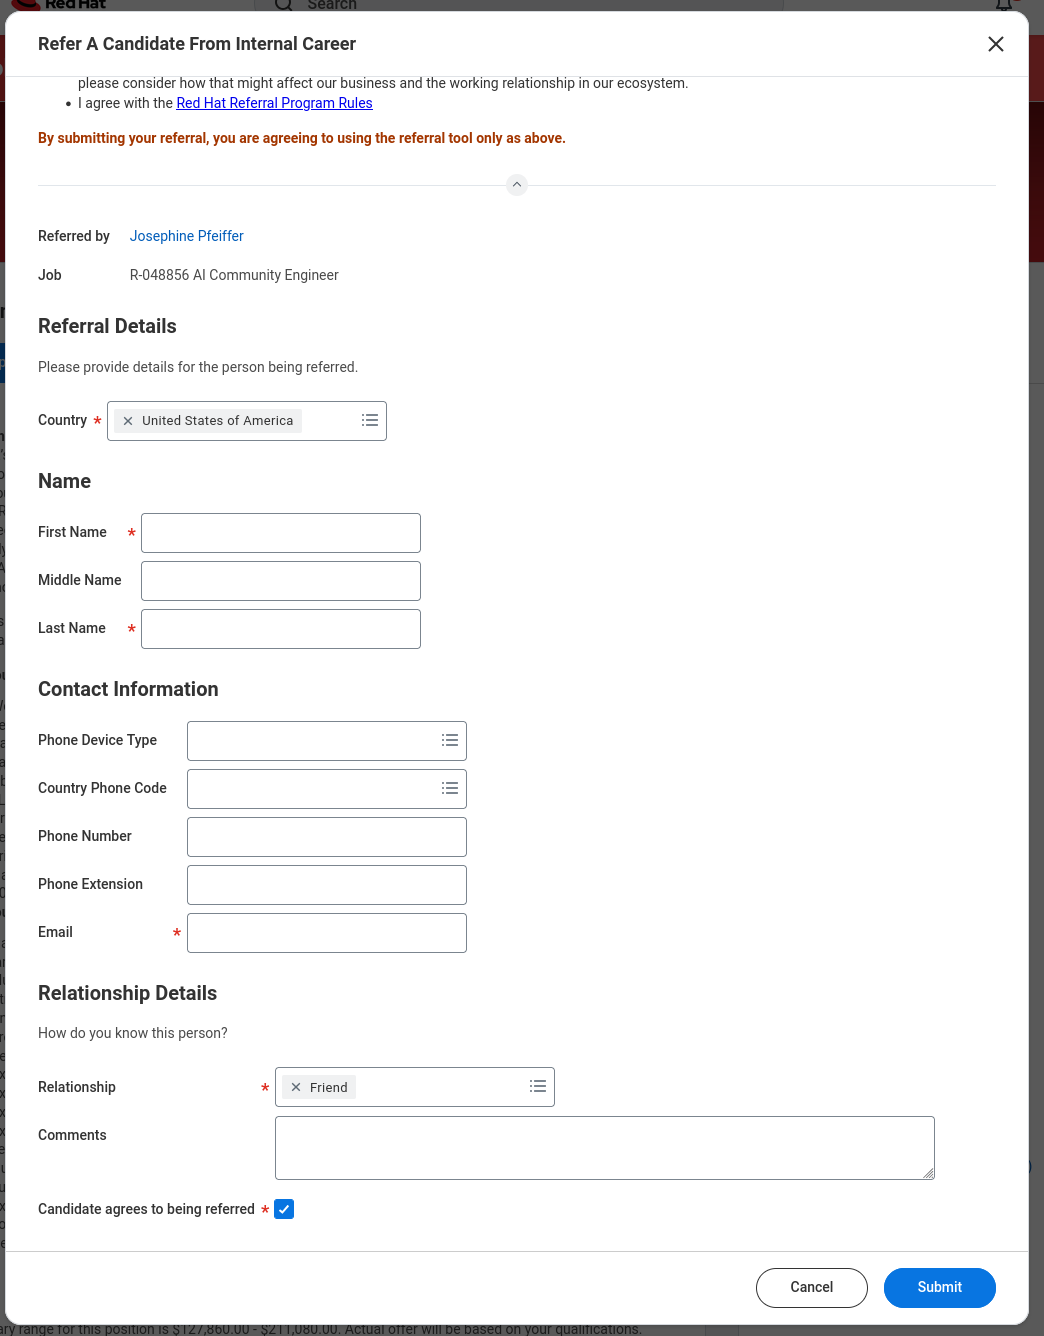Open Relationship list prompt icon
The height and width of the screenshot is (1336, 1044).
(538, 1087)
